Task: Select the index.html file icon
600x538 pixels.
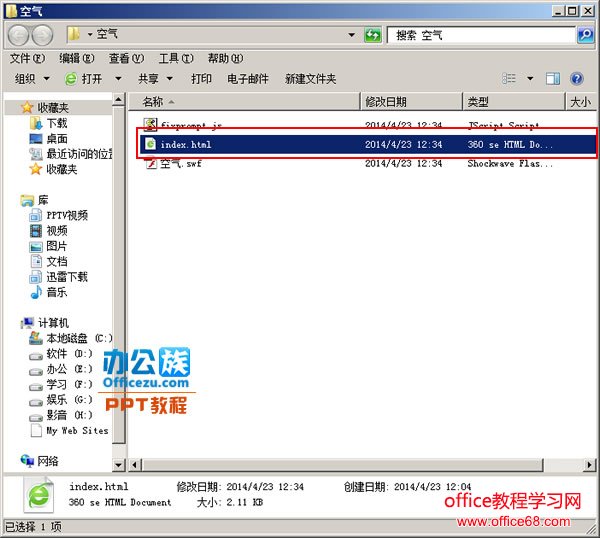Action: 150,144
